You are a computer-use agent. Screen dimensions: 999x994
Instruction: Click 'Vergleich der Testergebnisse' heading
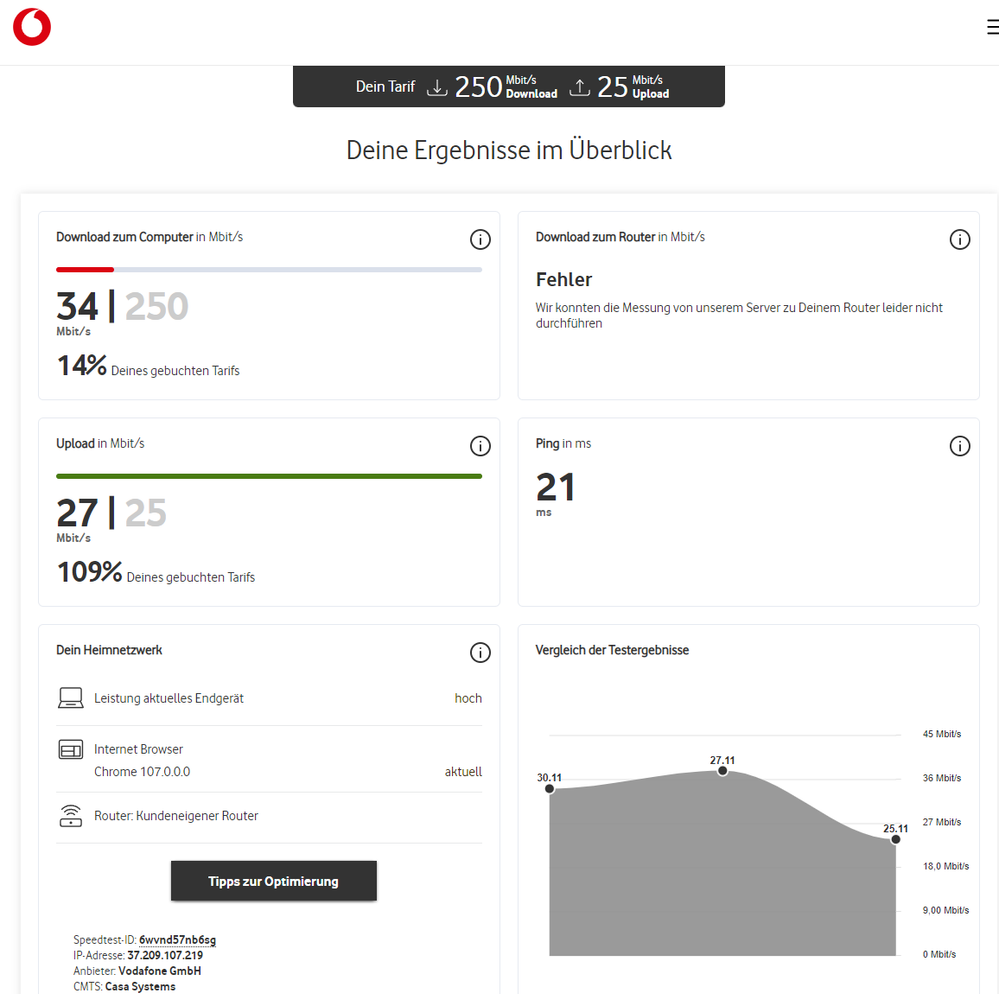[612, 650]
